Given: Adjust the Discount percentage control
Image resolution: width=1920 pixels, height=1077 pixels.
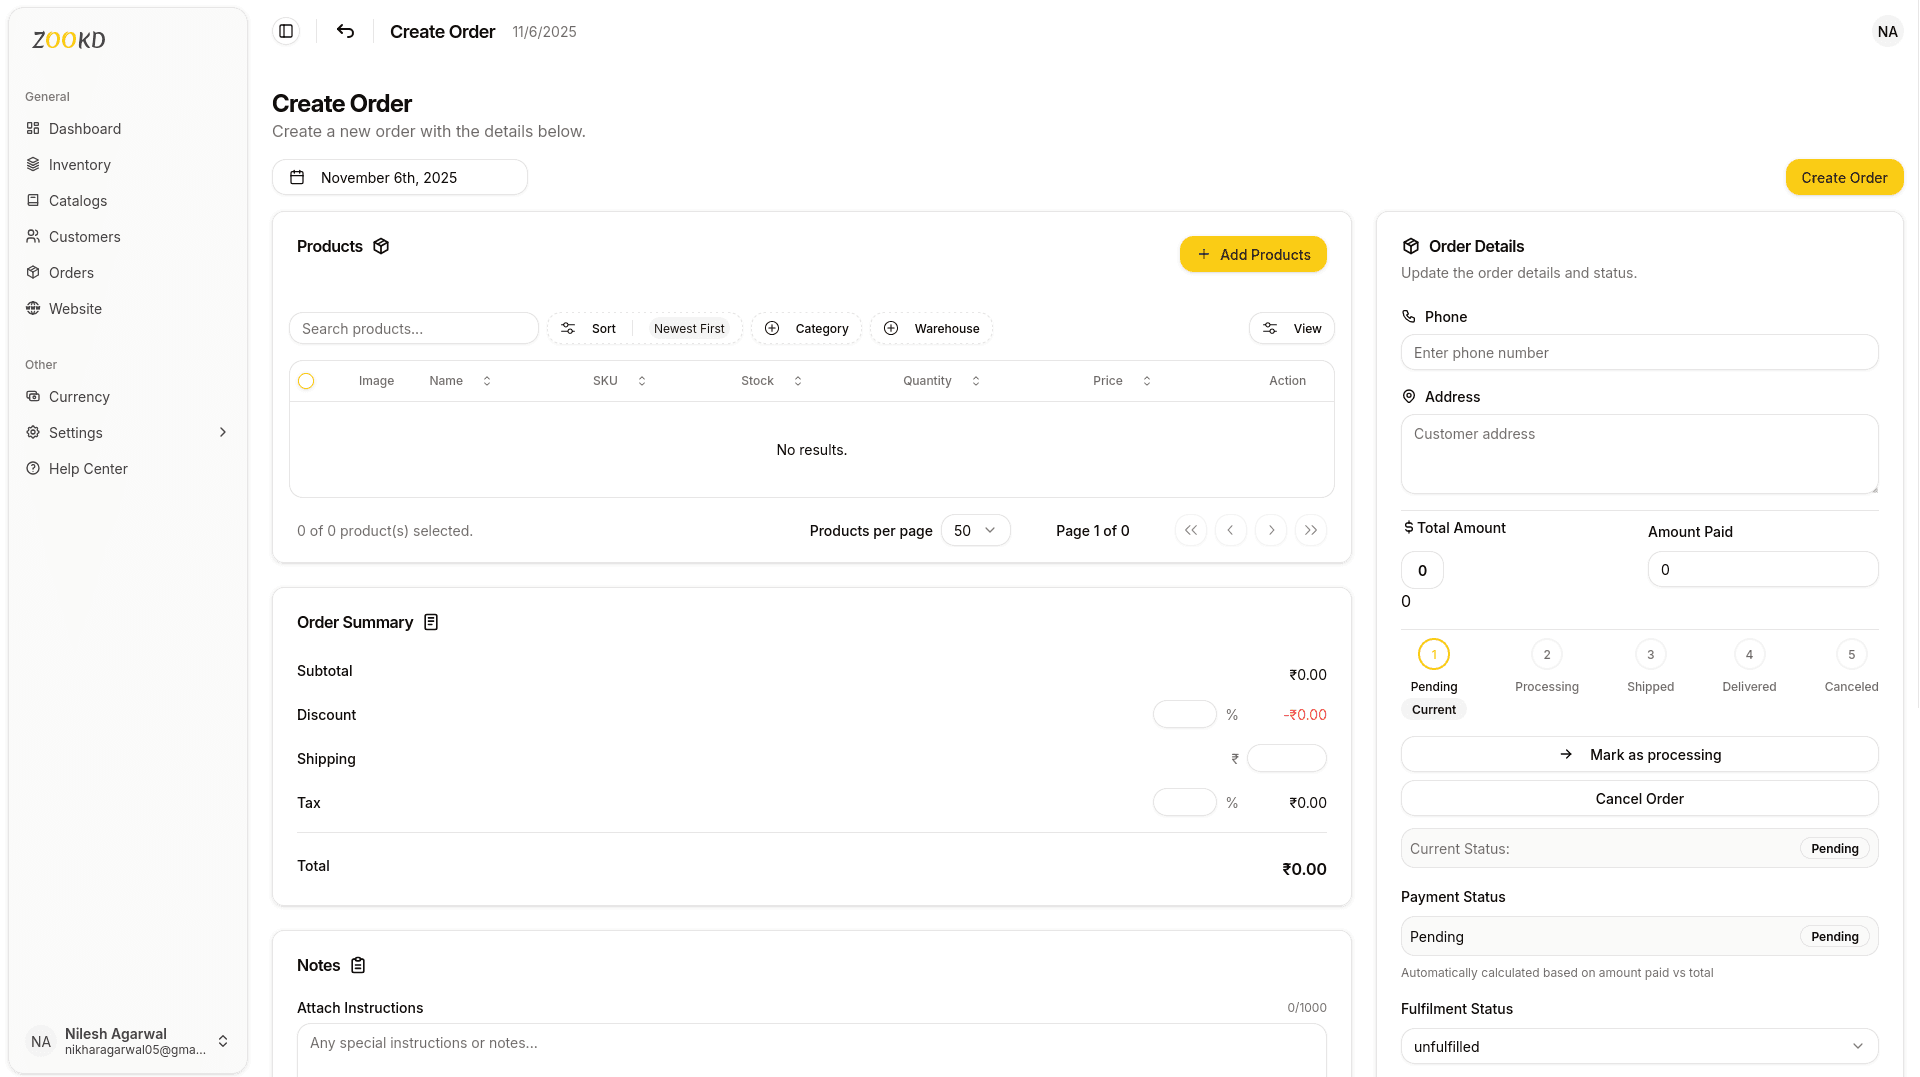Looking at the screenshot, I should [x=1184, y=714].
